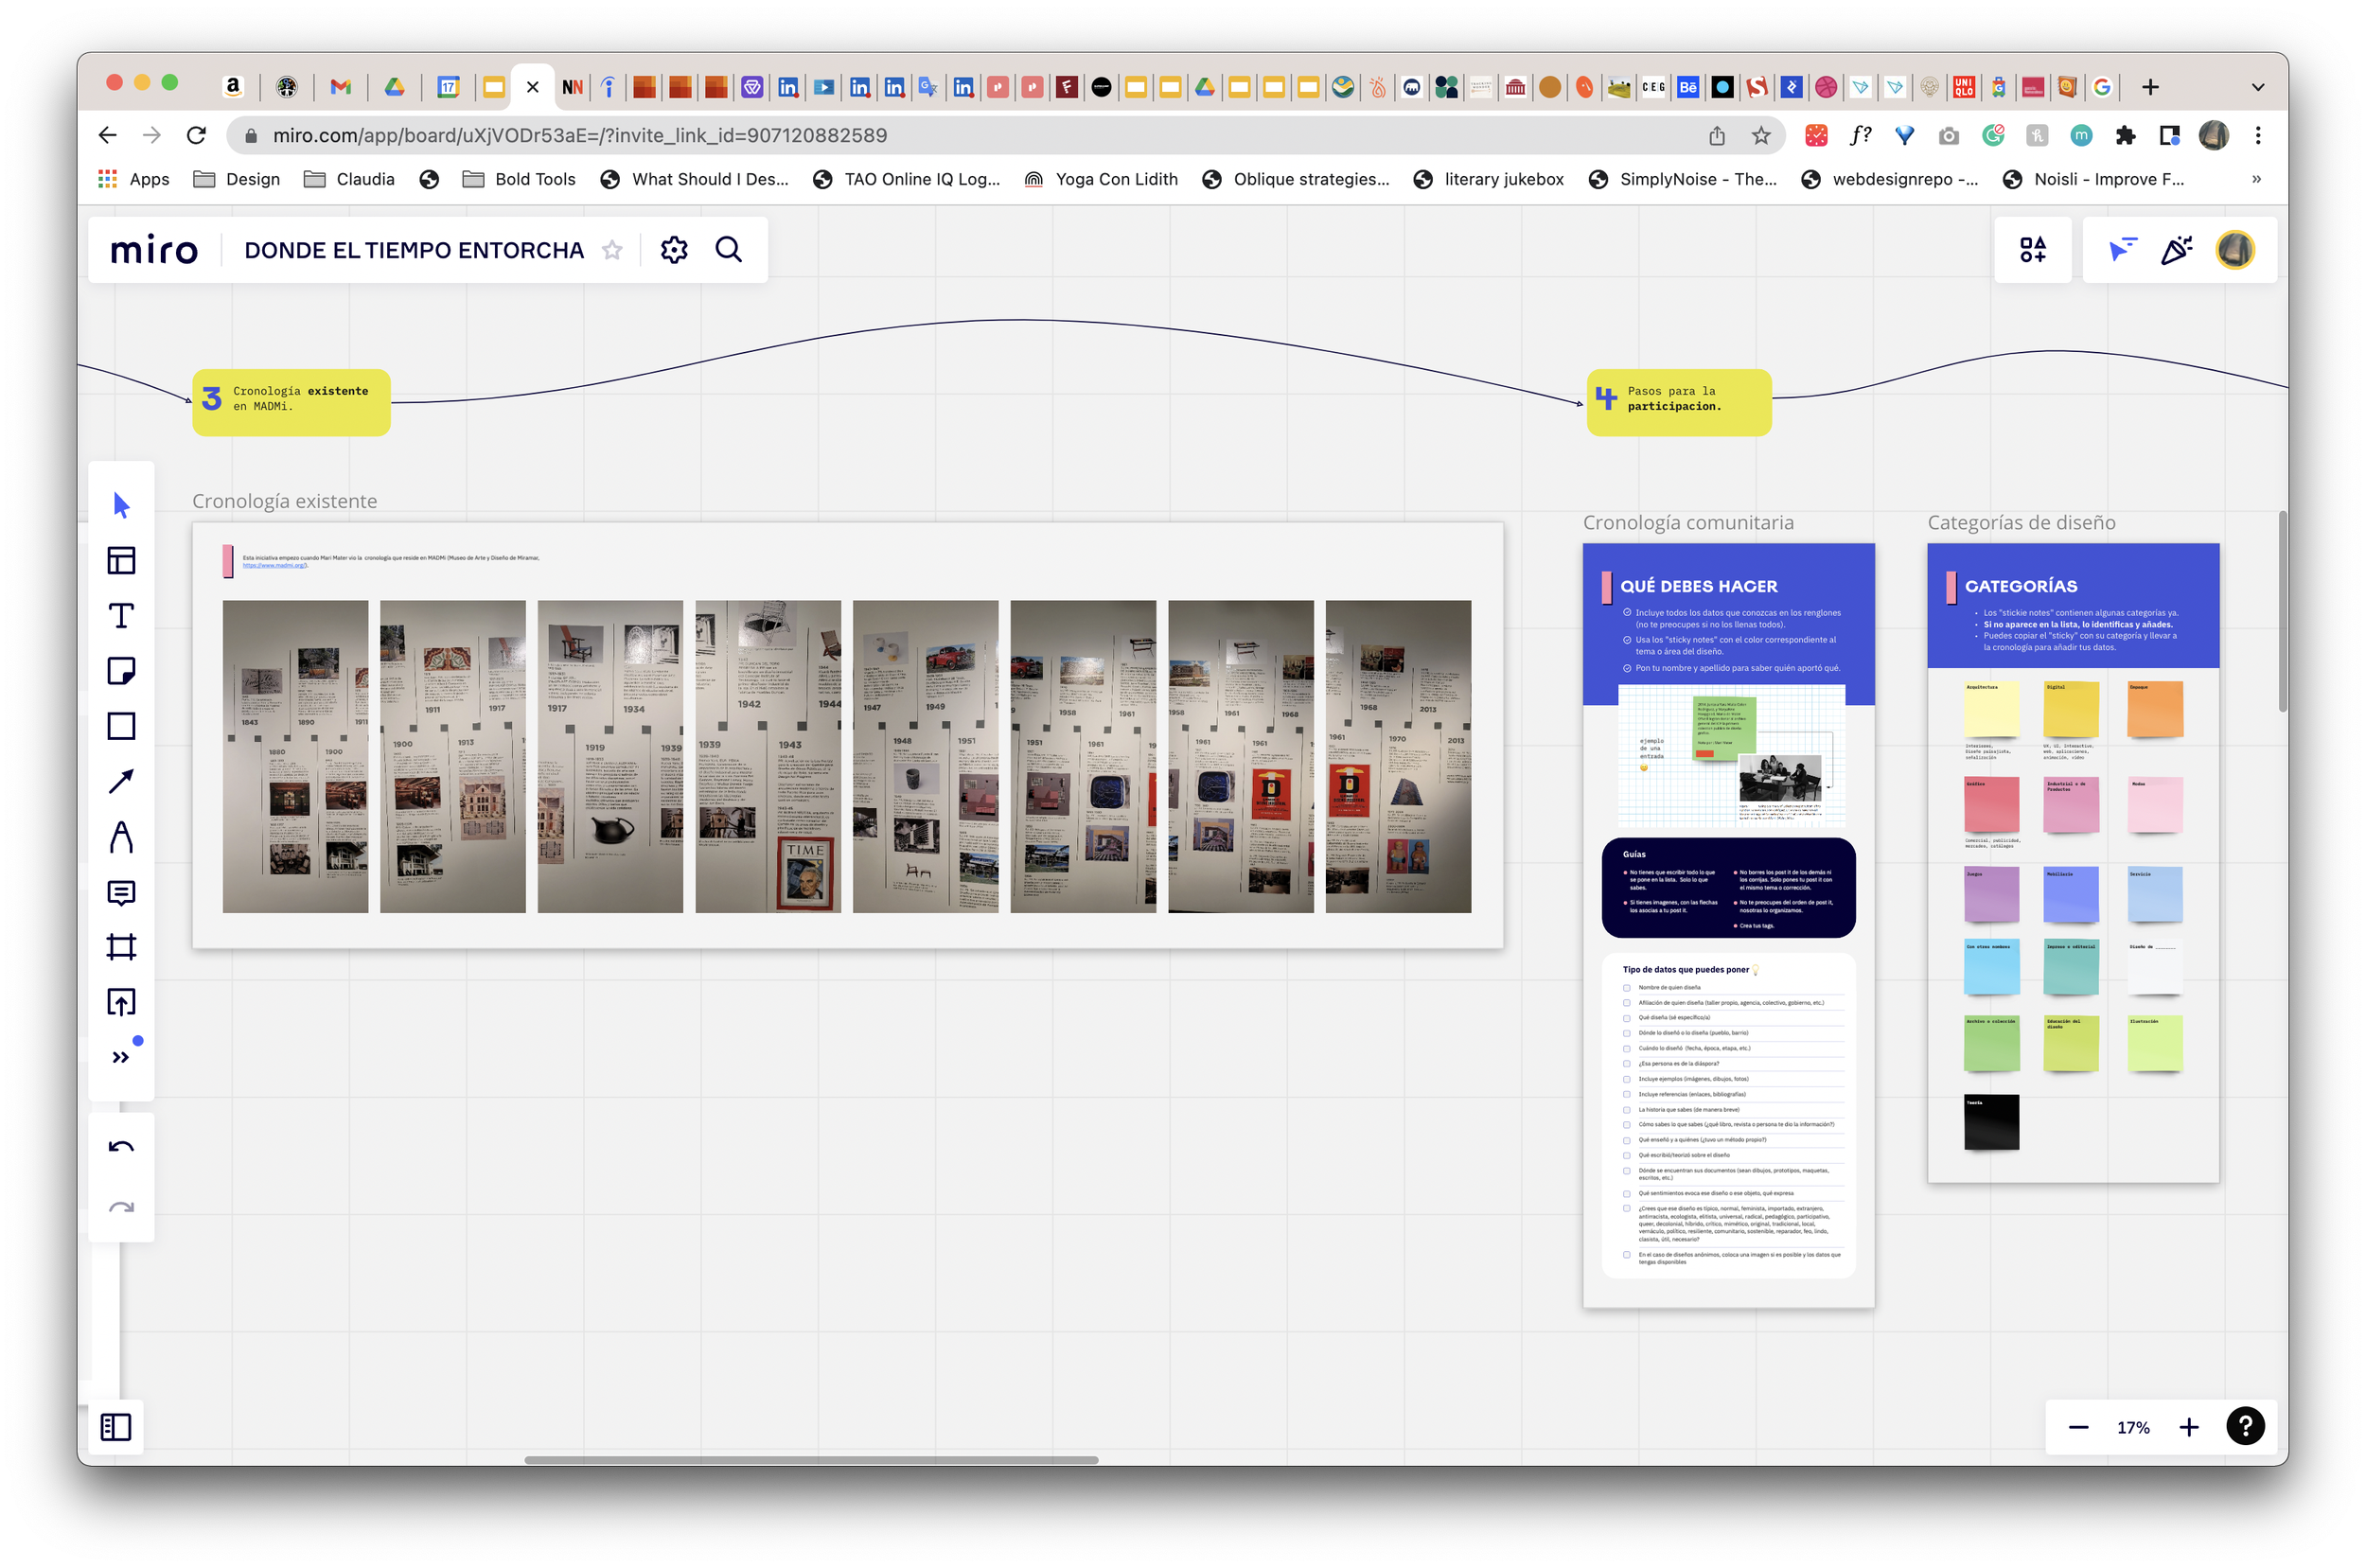
Task: Click the 'Cronología comunitaria' frame title
Action: 1688,522
